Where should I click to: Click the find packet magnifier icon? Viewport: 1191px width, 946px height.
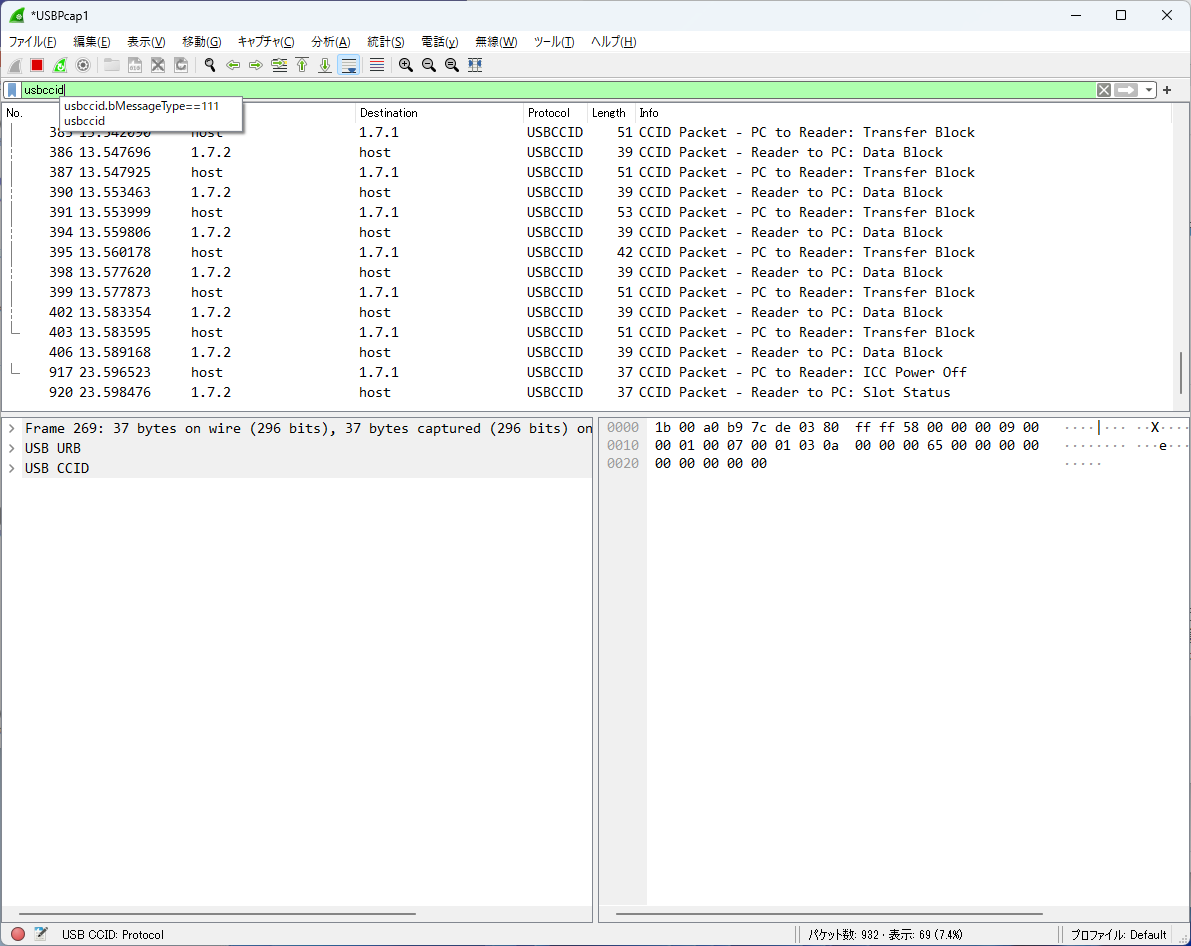(x=210, y=65)
